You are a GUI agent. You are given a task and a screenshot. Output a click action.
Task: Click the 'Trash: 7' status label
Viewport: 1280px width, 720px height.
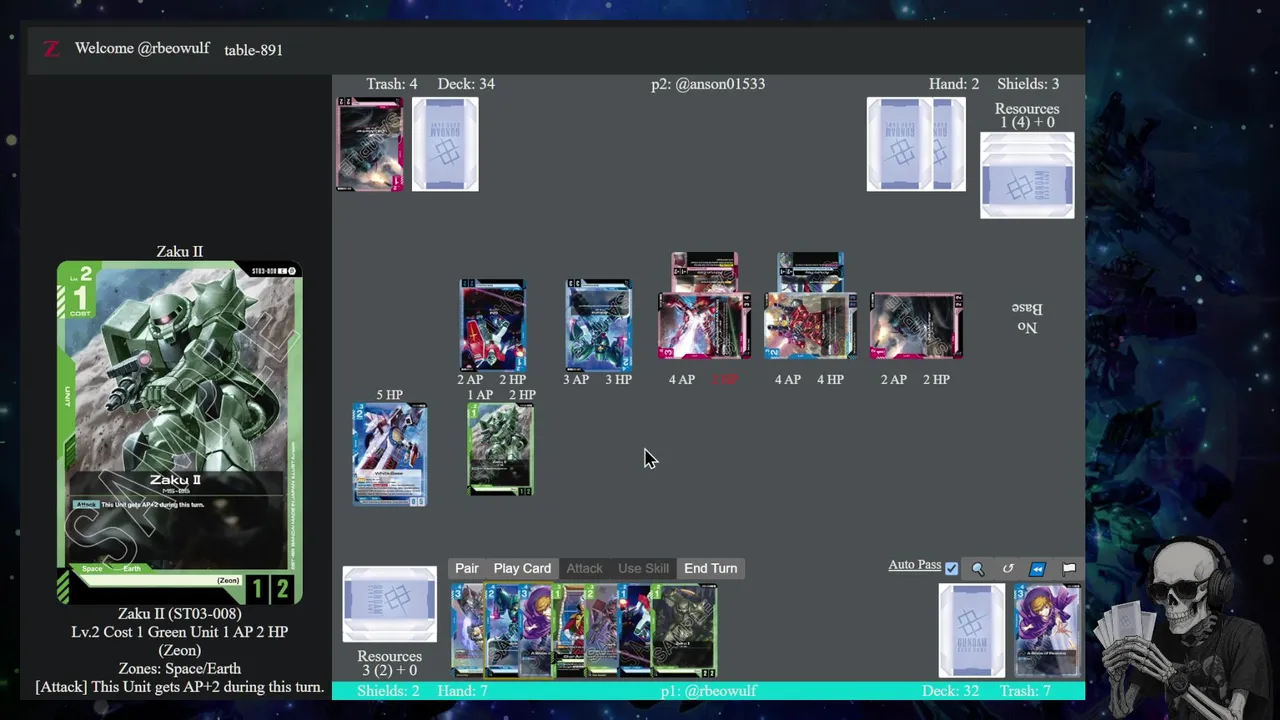(x=1025, y=691)
